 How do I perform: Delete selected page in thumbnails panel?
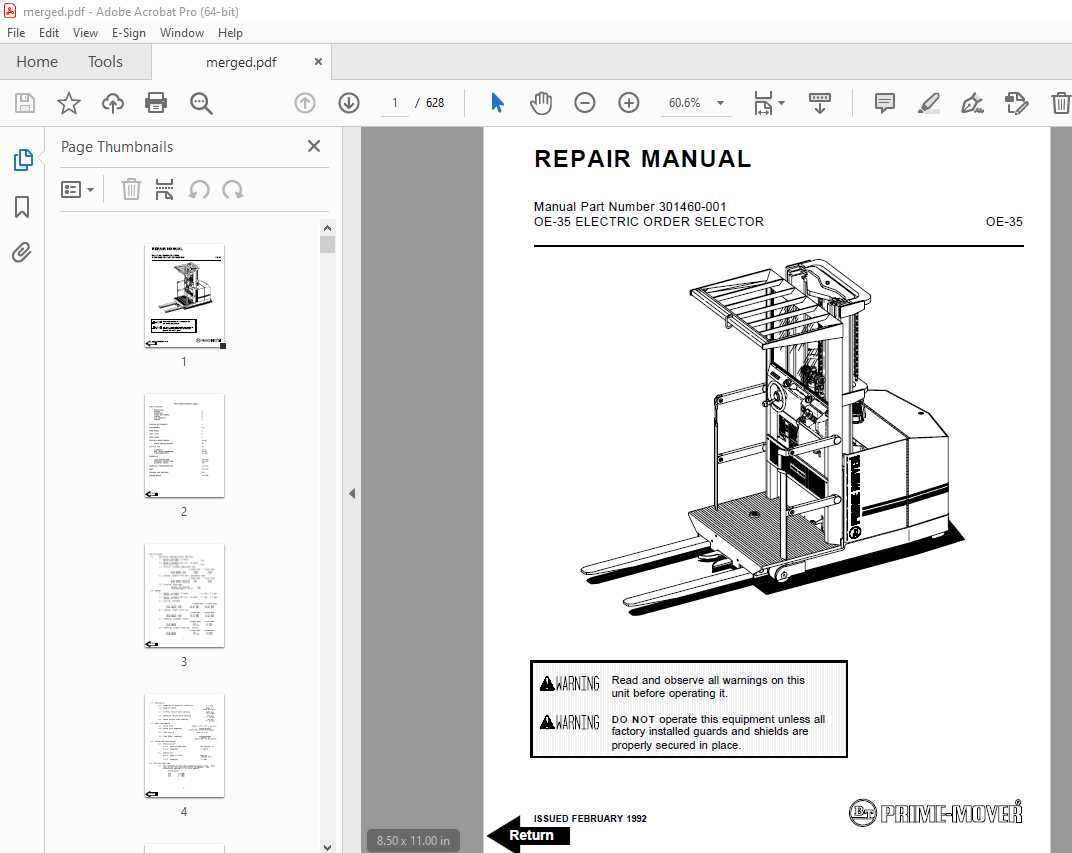131,189
